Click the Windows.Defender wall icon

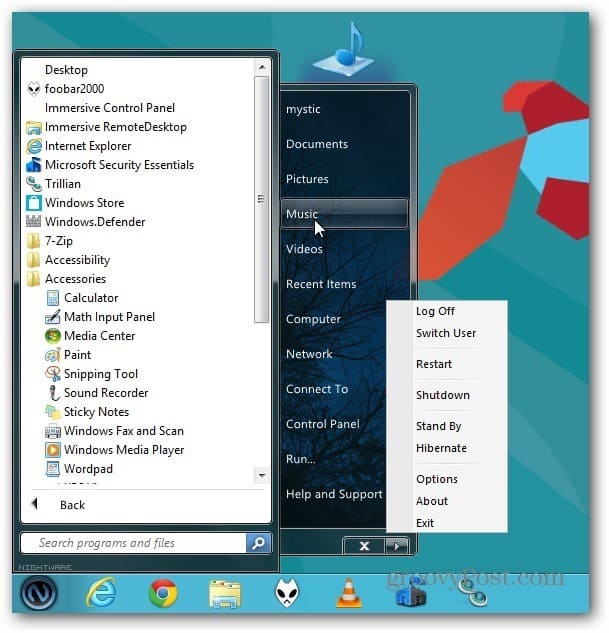click(x=34, y=222)
